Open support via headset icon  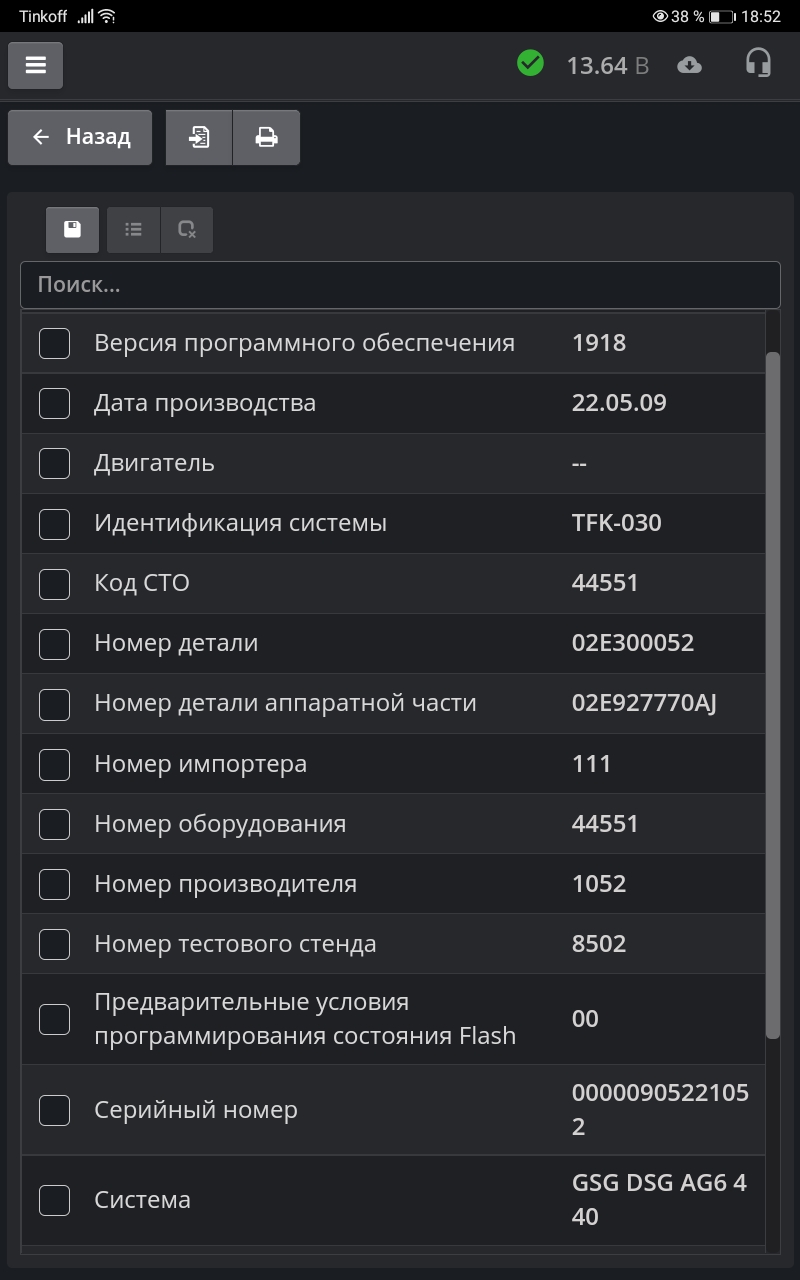tap(758, 64)
